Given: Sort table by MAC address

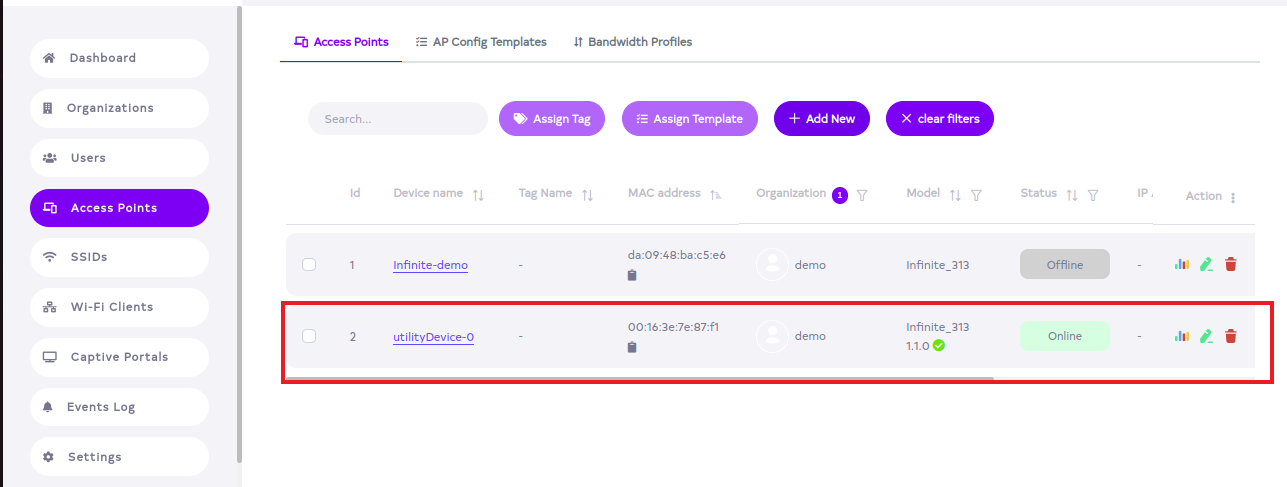Looking at the screenshot, I should [716, 195].
